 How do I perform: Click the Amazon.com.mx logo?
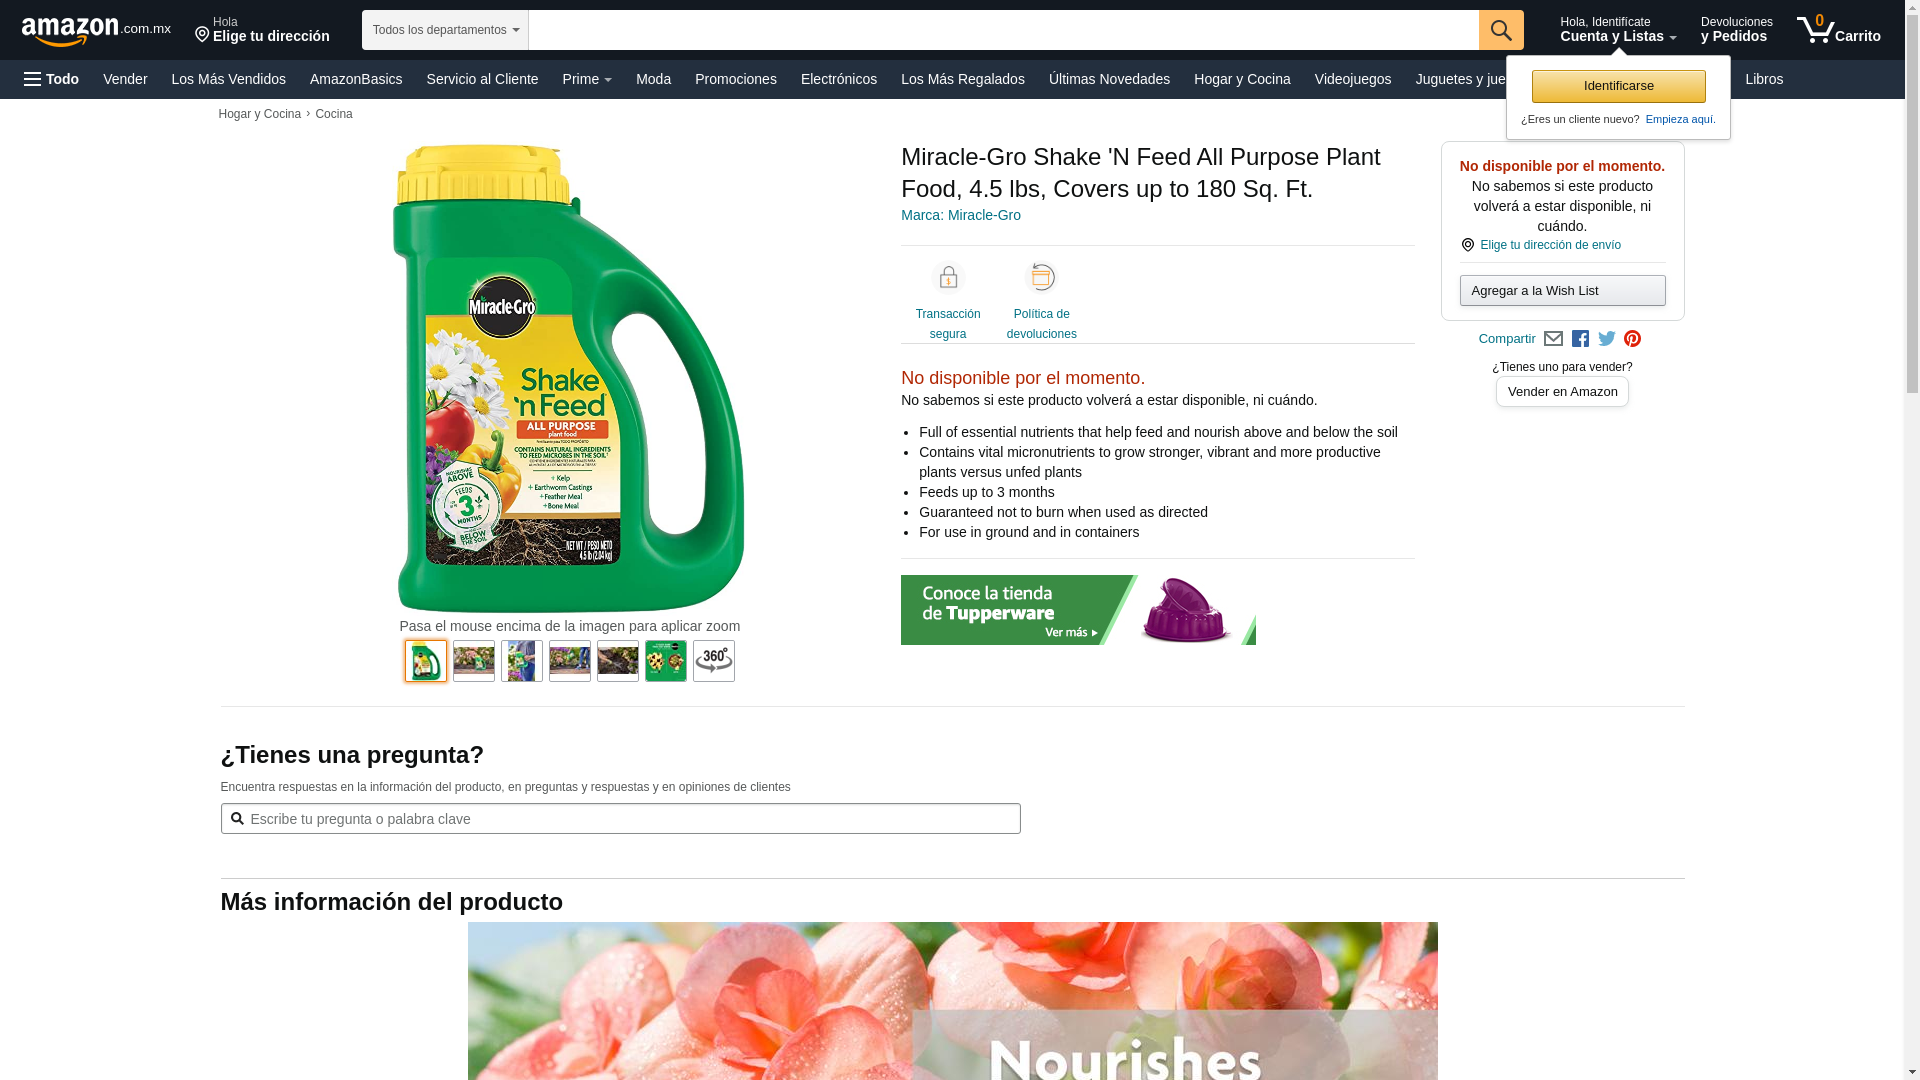point(96,31)
